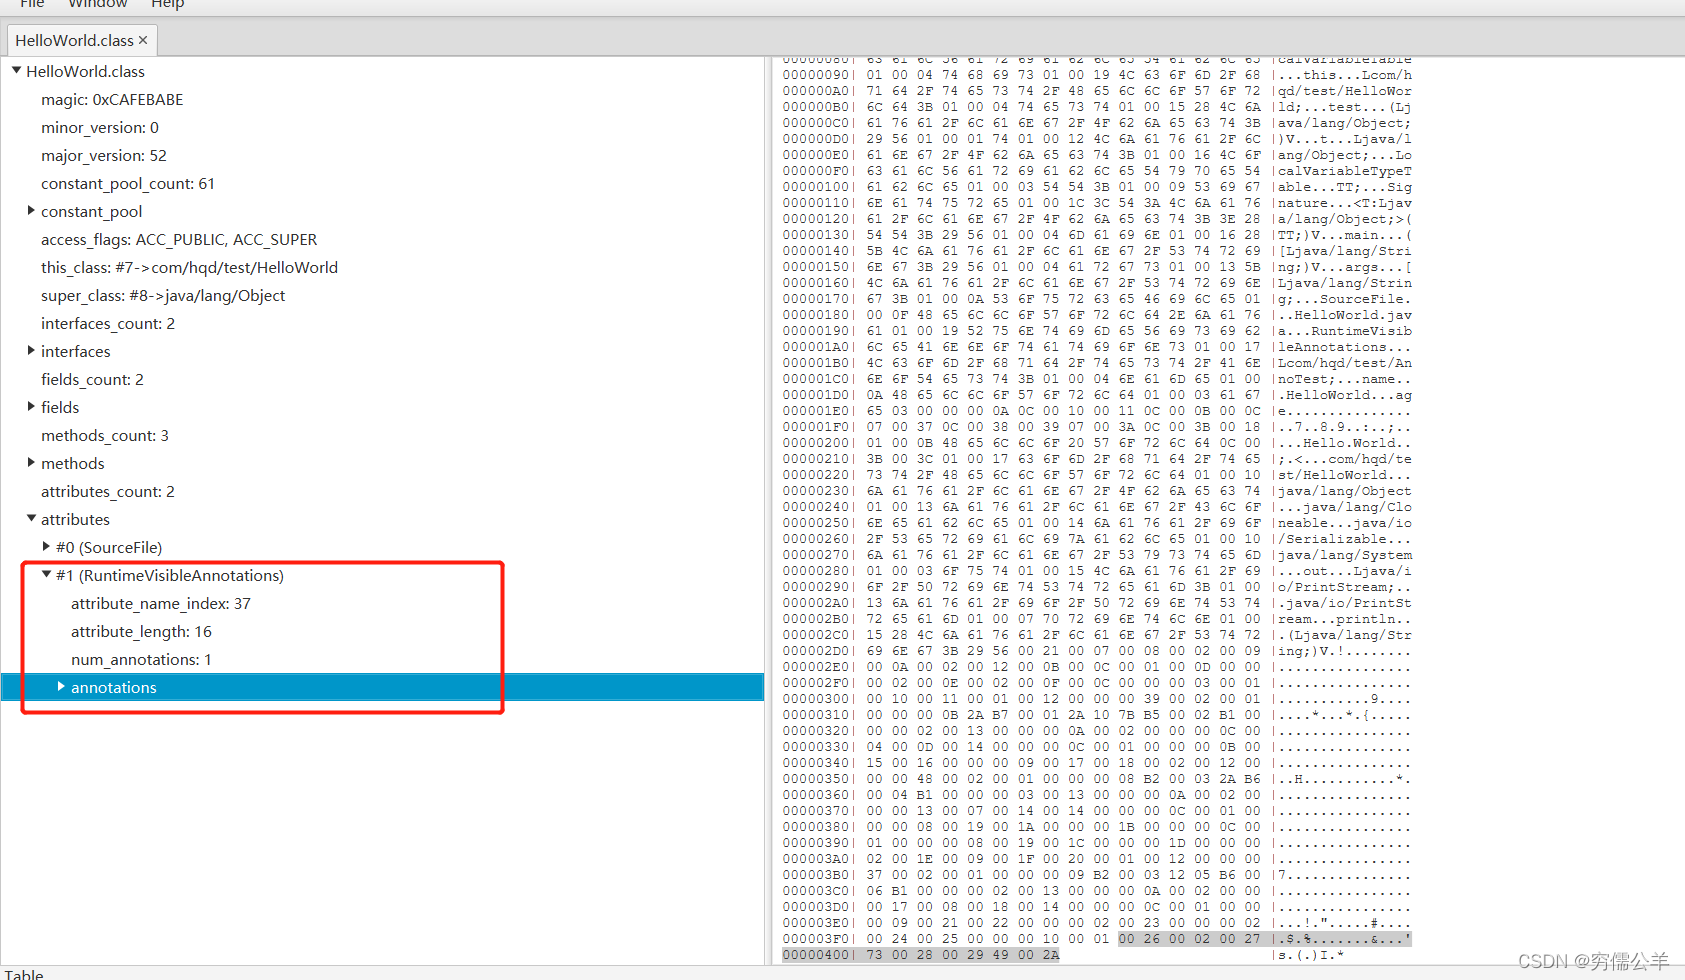Expand the #0 (SourceFile) attribute
1685x980 pixels.
[x=46, y=547]
